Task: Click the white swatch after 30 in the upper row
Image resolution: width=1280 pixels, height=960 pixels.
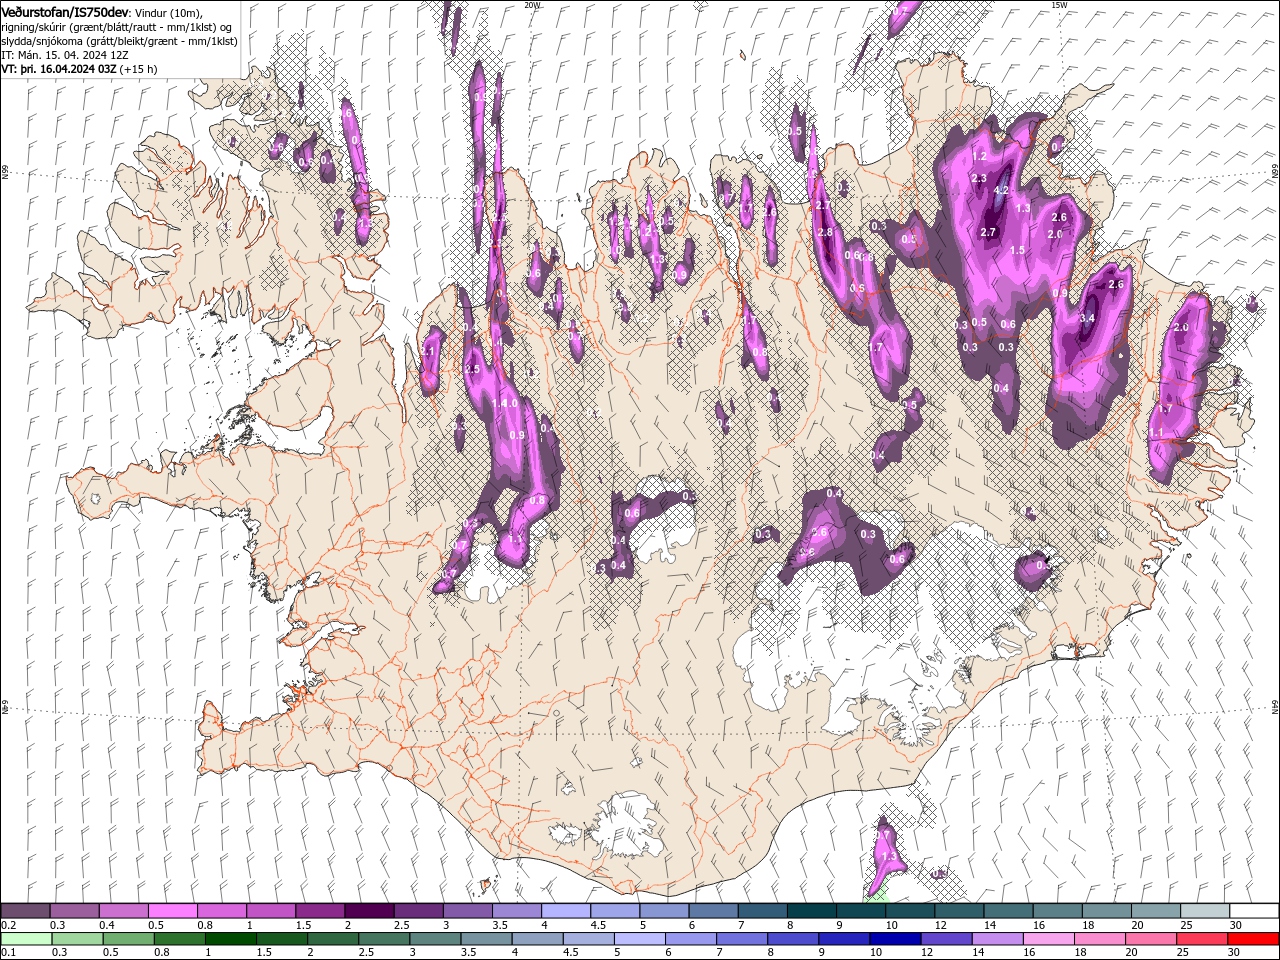Action: coord(1254,911)
